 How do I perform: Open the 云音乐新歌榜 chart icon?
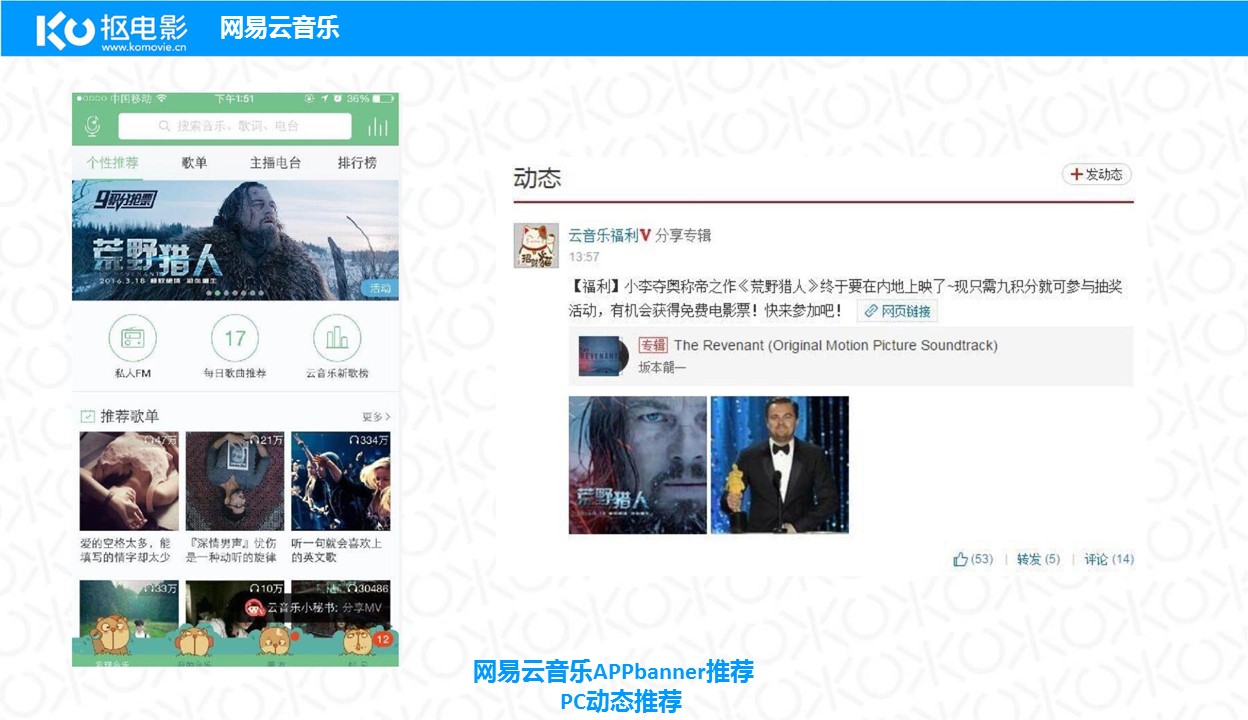[x=337, y=339]
